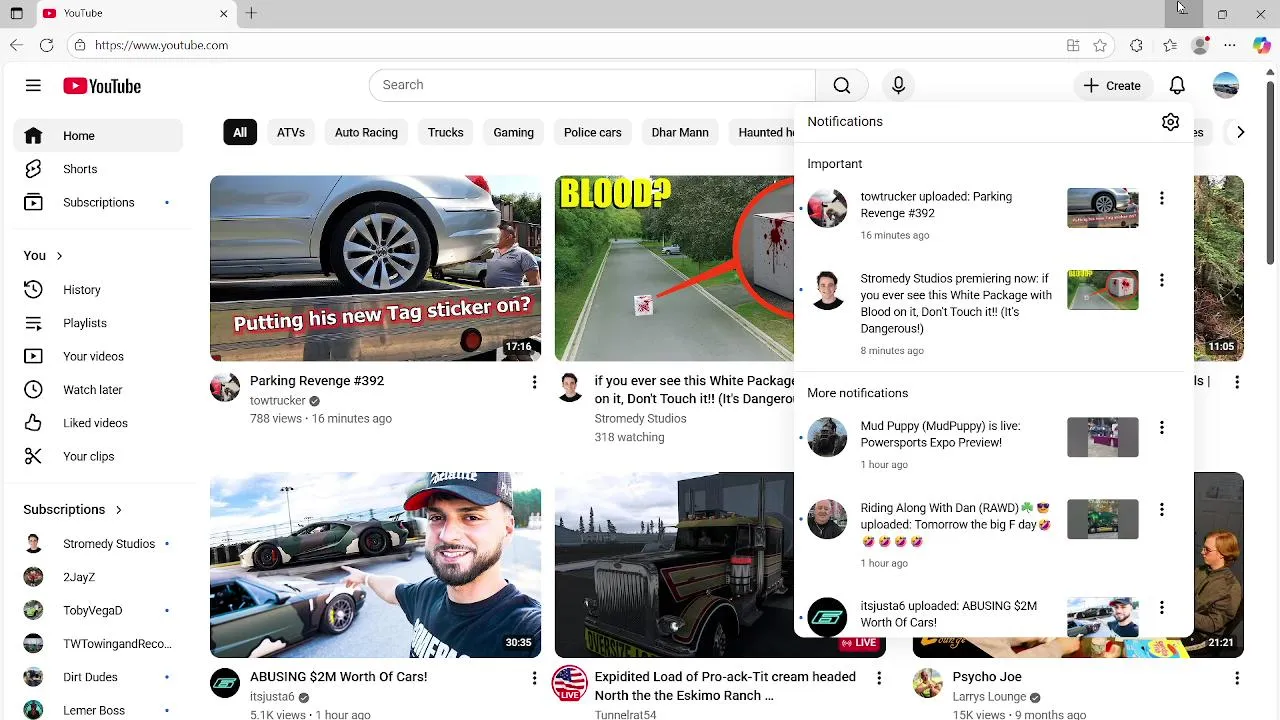The height and width of the screenshot is (720, 1280).
Task: Select the Trucks filter chip
Action: click(445, 132)
